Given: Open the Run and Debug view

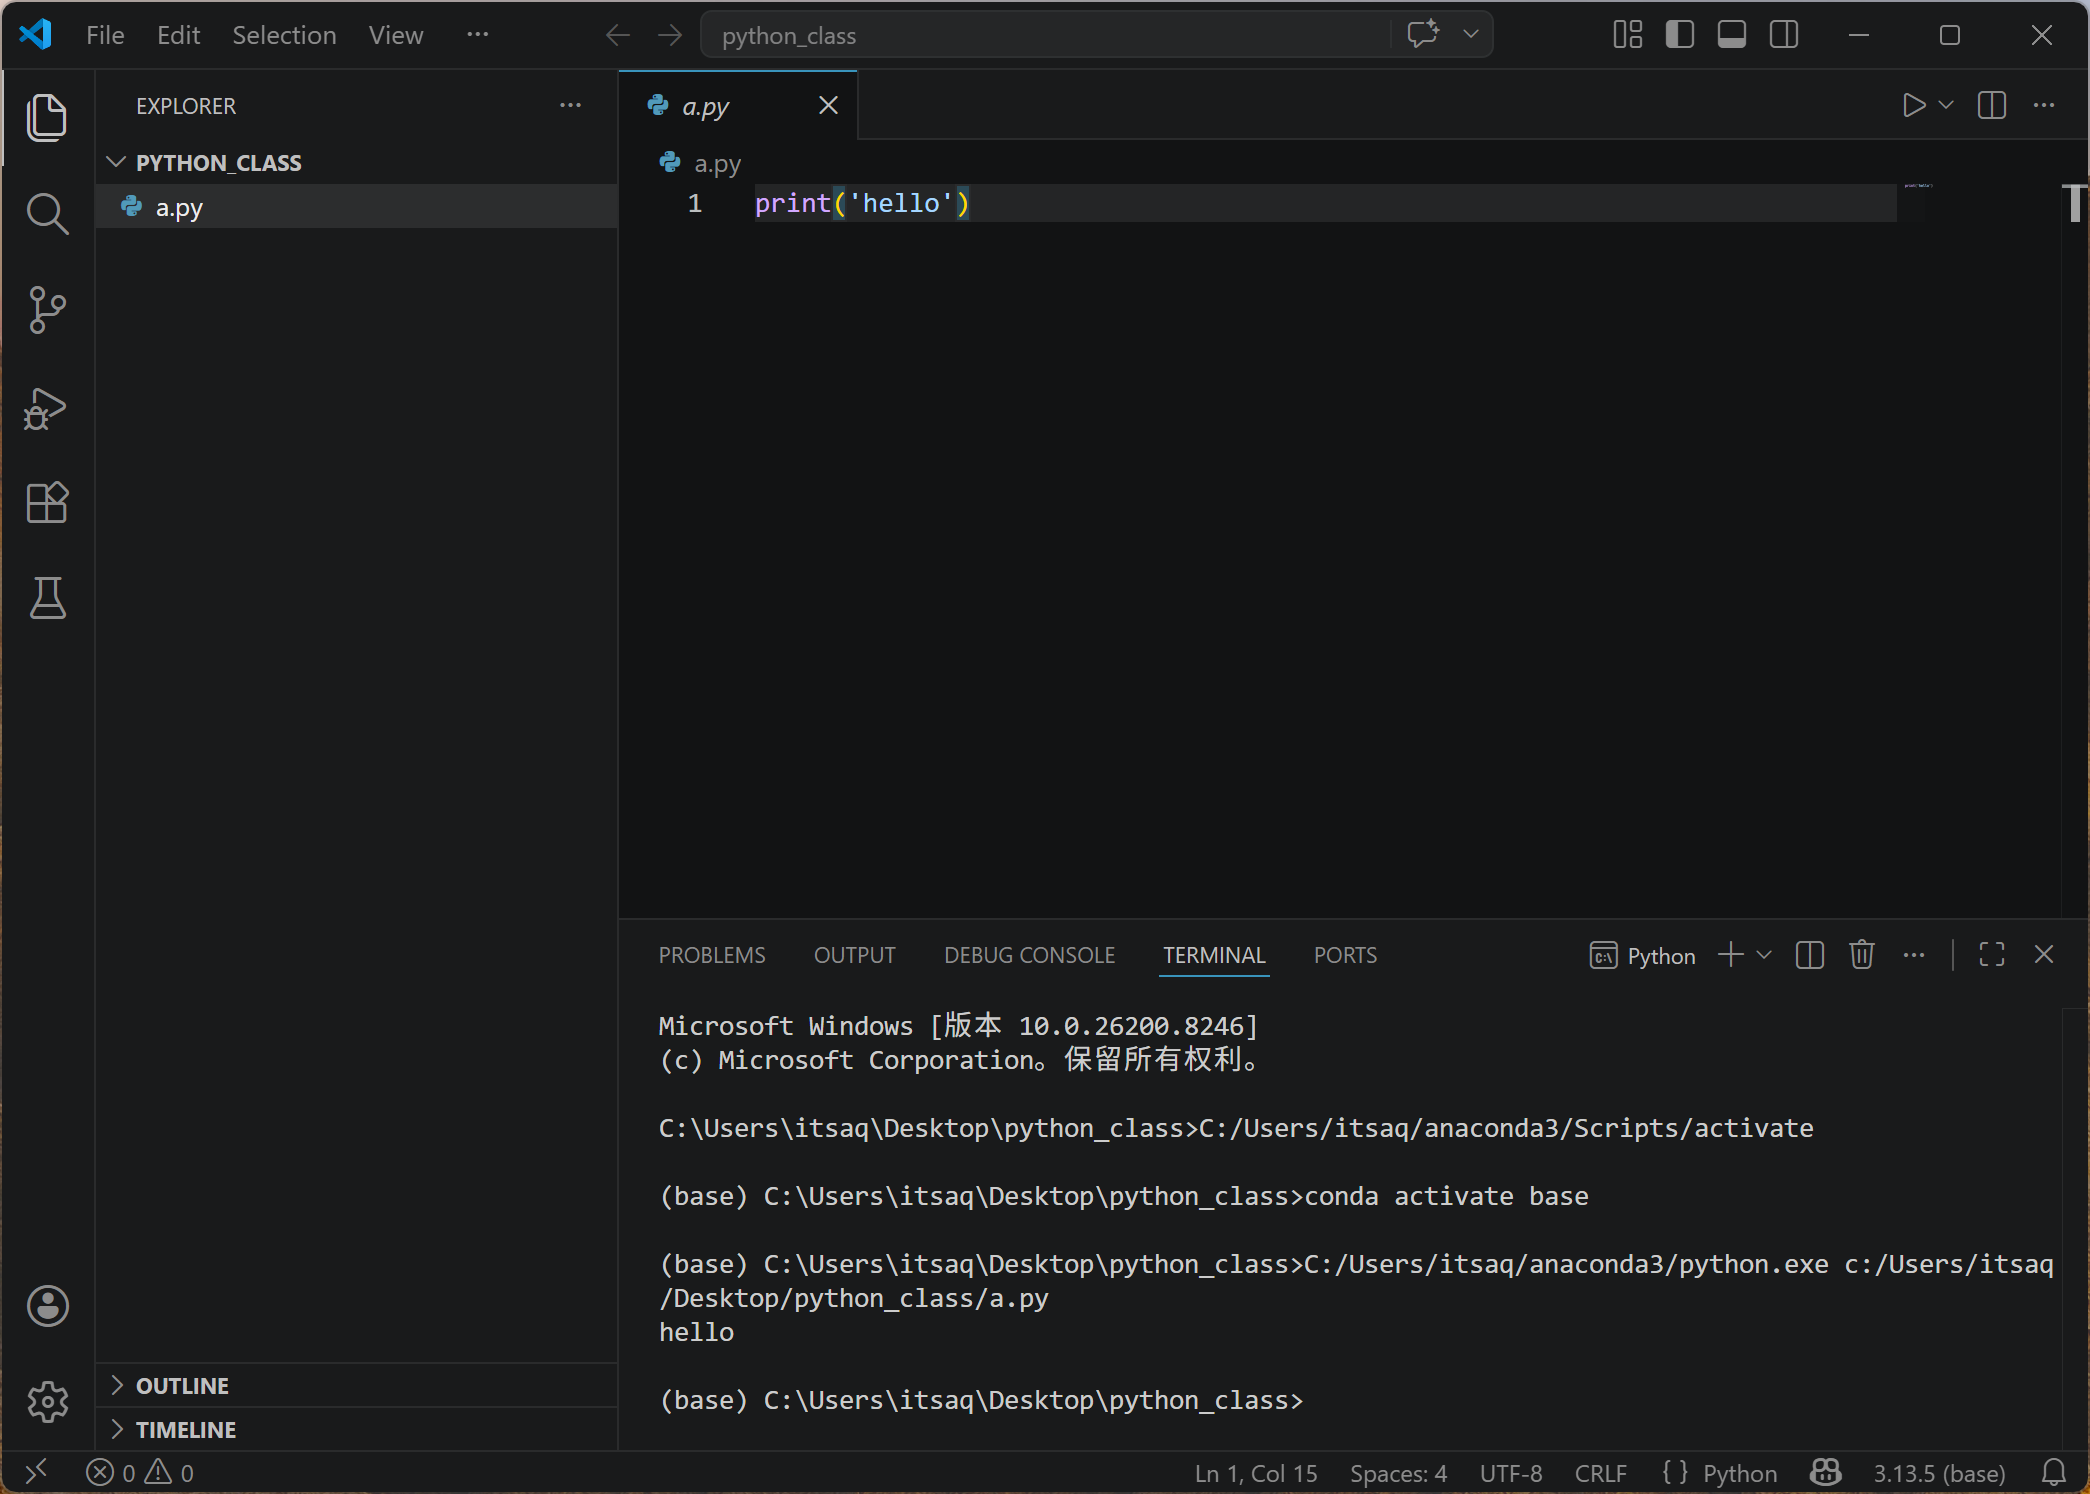Looking at the screenshot, I should [x=47, y=407].
